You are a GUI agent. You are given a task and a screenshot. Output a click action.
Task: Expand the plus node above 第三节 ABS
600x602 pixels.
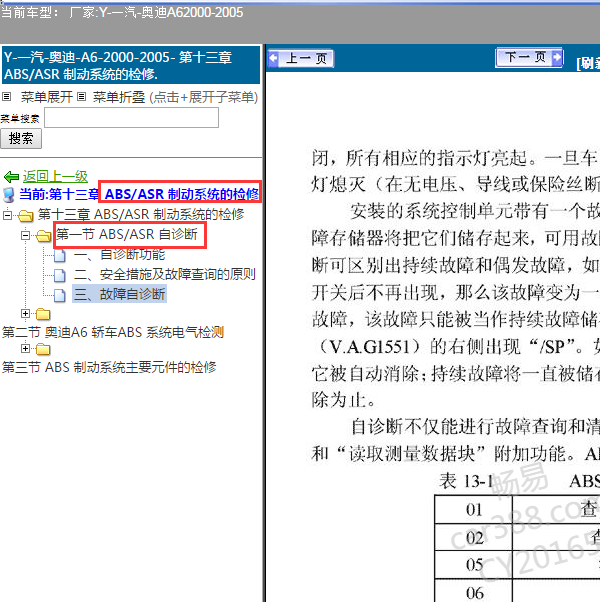coord(25,348)
